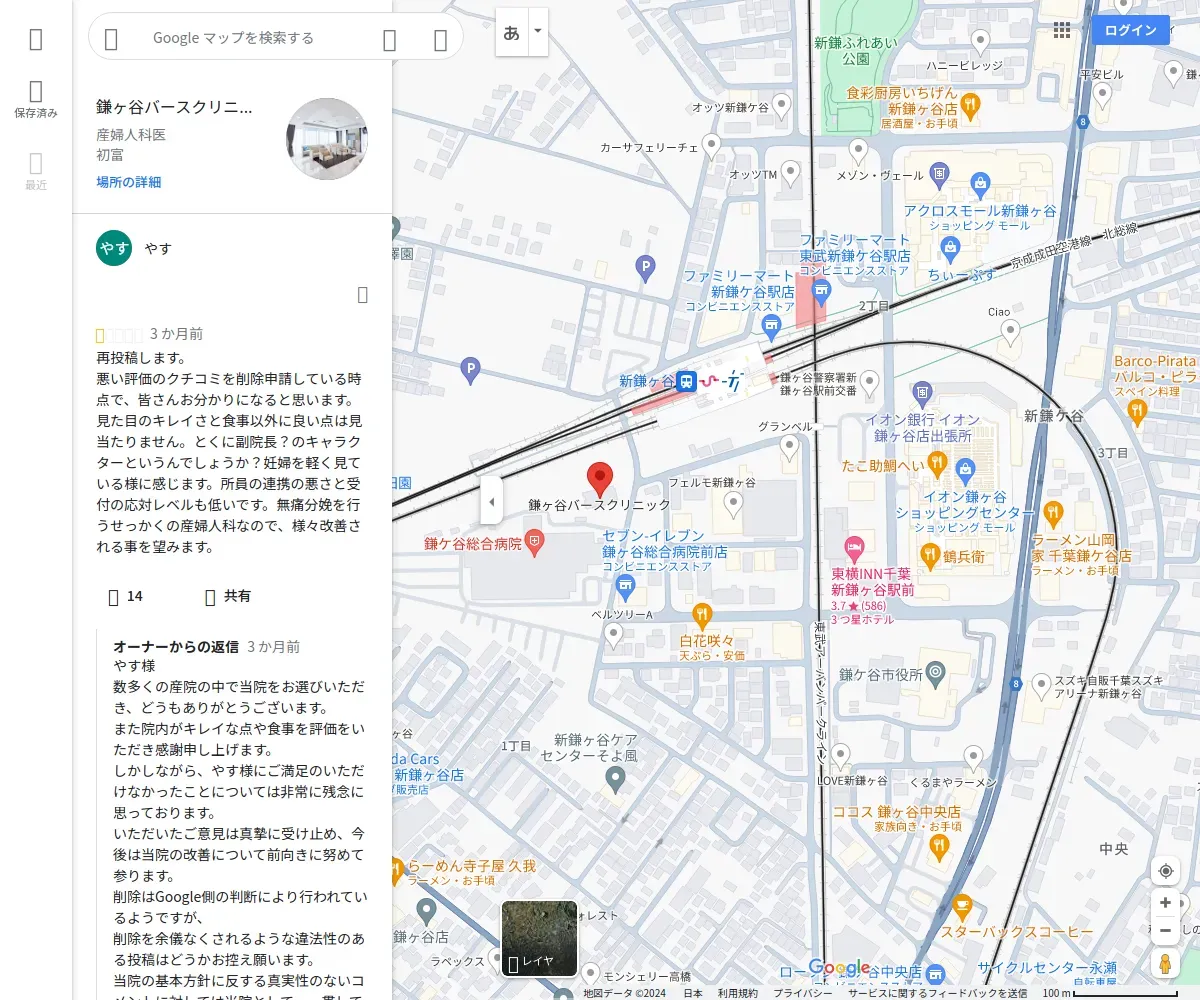Select the 鎌ヶ谷警察署新鎌ケ谷駅前交番 marker
The image size is (1200, 1000).
pos(870,381)
